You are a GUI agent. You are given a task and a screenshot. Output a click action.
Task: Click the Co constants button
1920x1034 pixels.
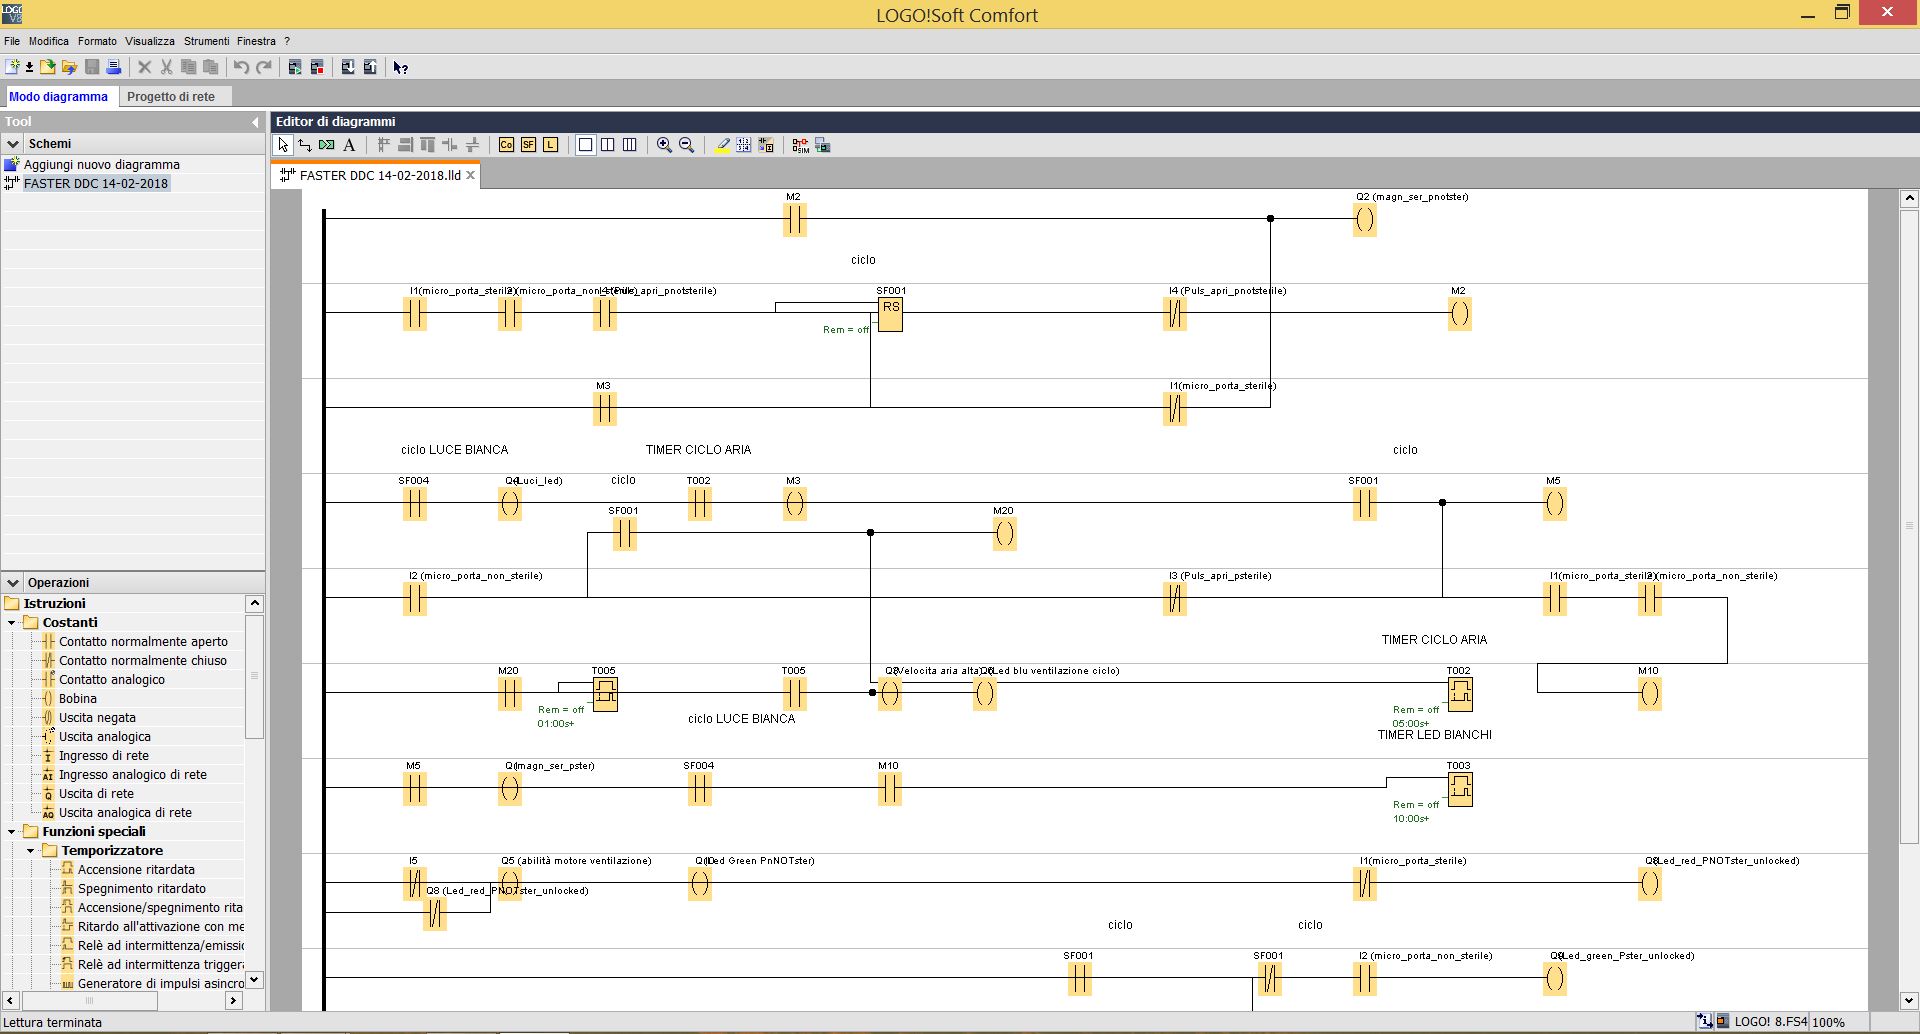pos(506,145)
